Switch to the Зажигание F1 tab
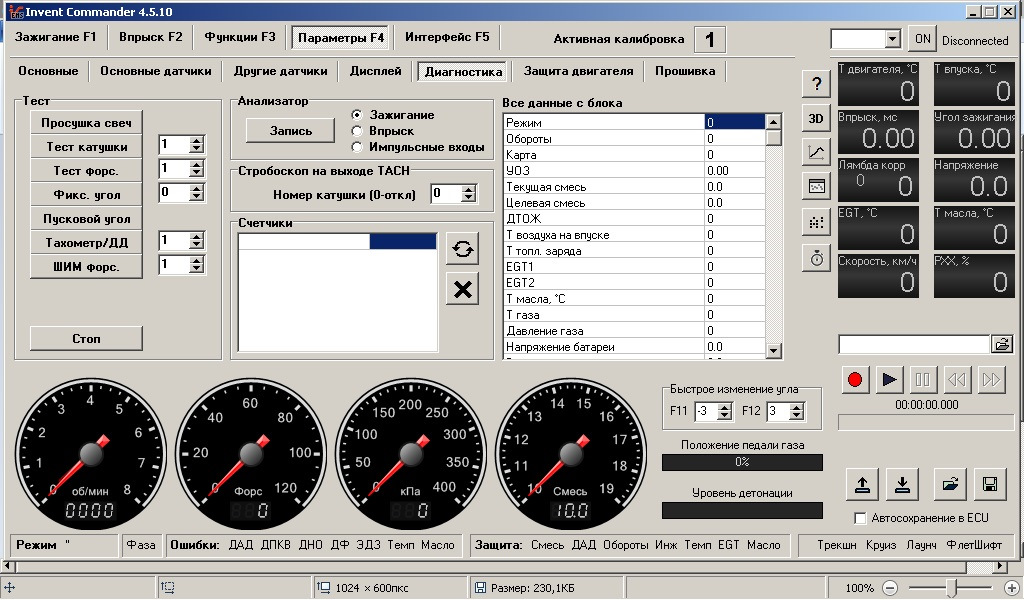This screenshot has height=600, width=1024. [x=56, y=38]
